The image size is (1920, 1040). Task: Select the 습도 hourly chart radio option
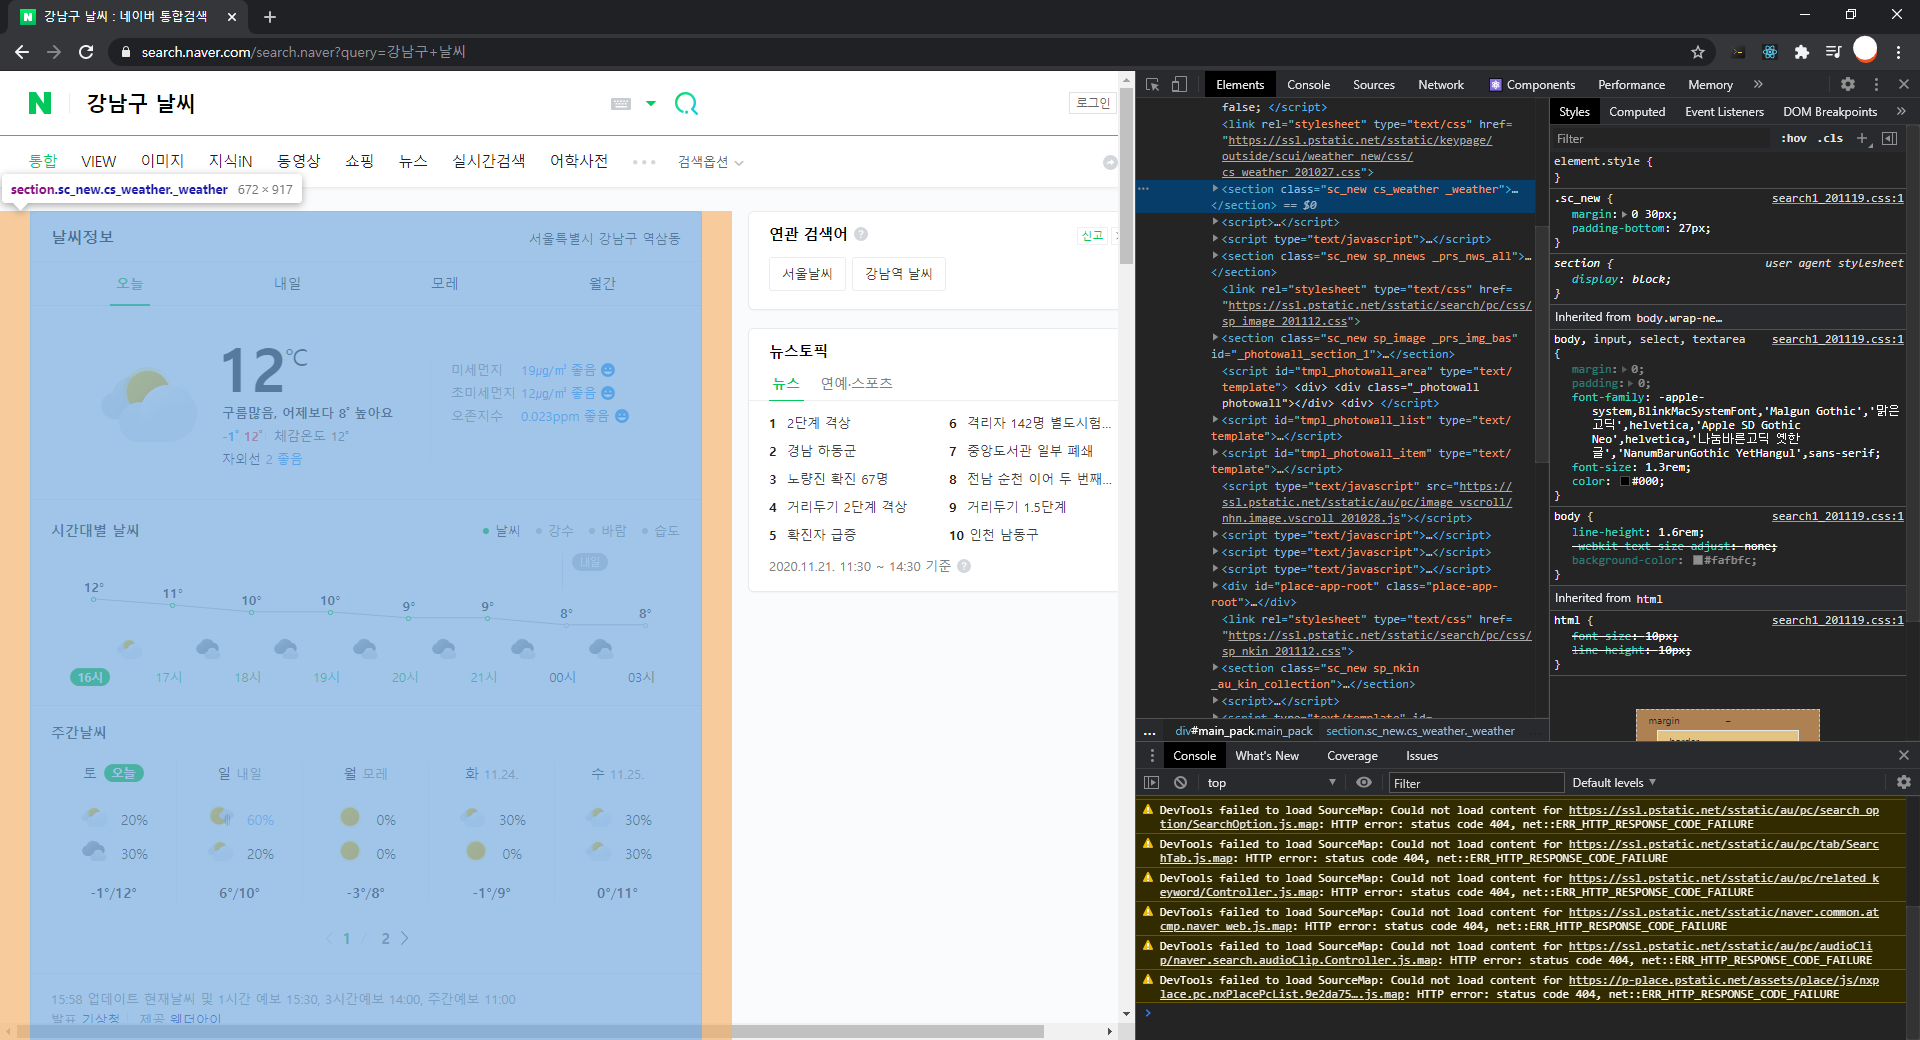pyautogui.click(x=660, y=531)
